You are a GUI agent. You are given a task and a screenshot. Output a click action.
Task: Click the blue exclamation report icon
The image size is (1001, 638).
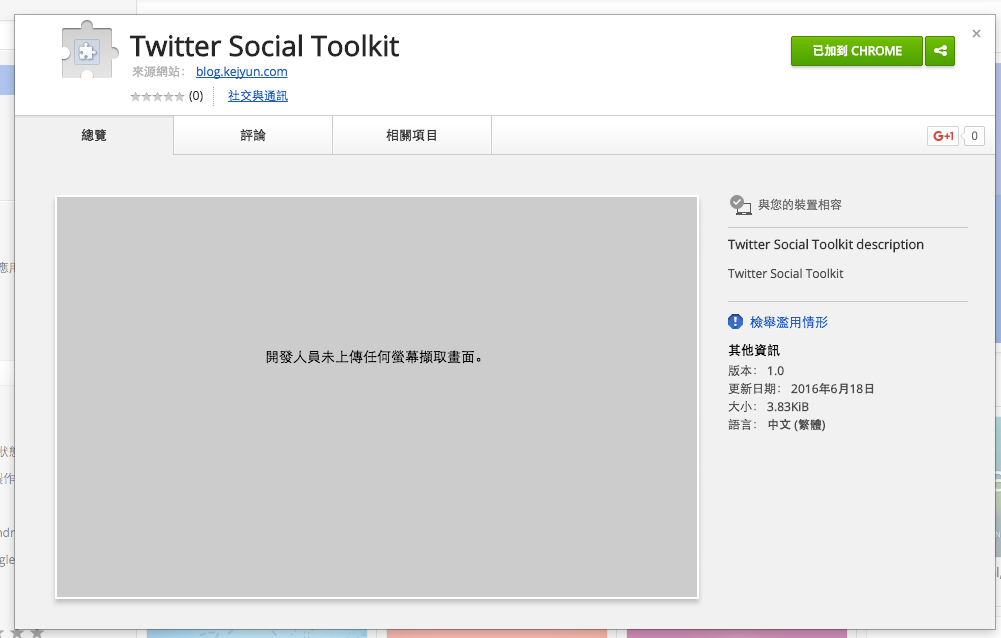click(736, 322)
